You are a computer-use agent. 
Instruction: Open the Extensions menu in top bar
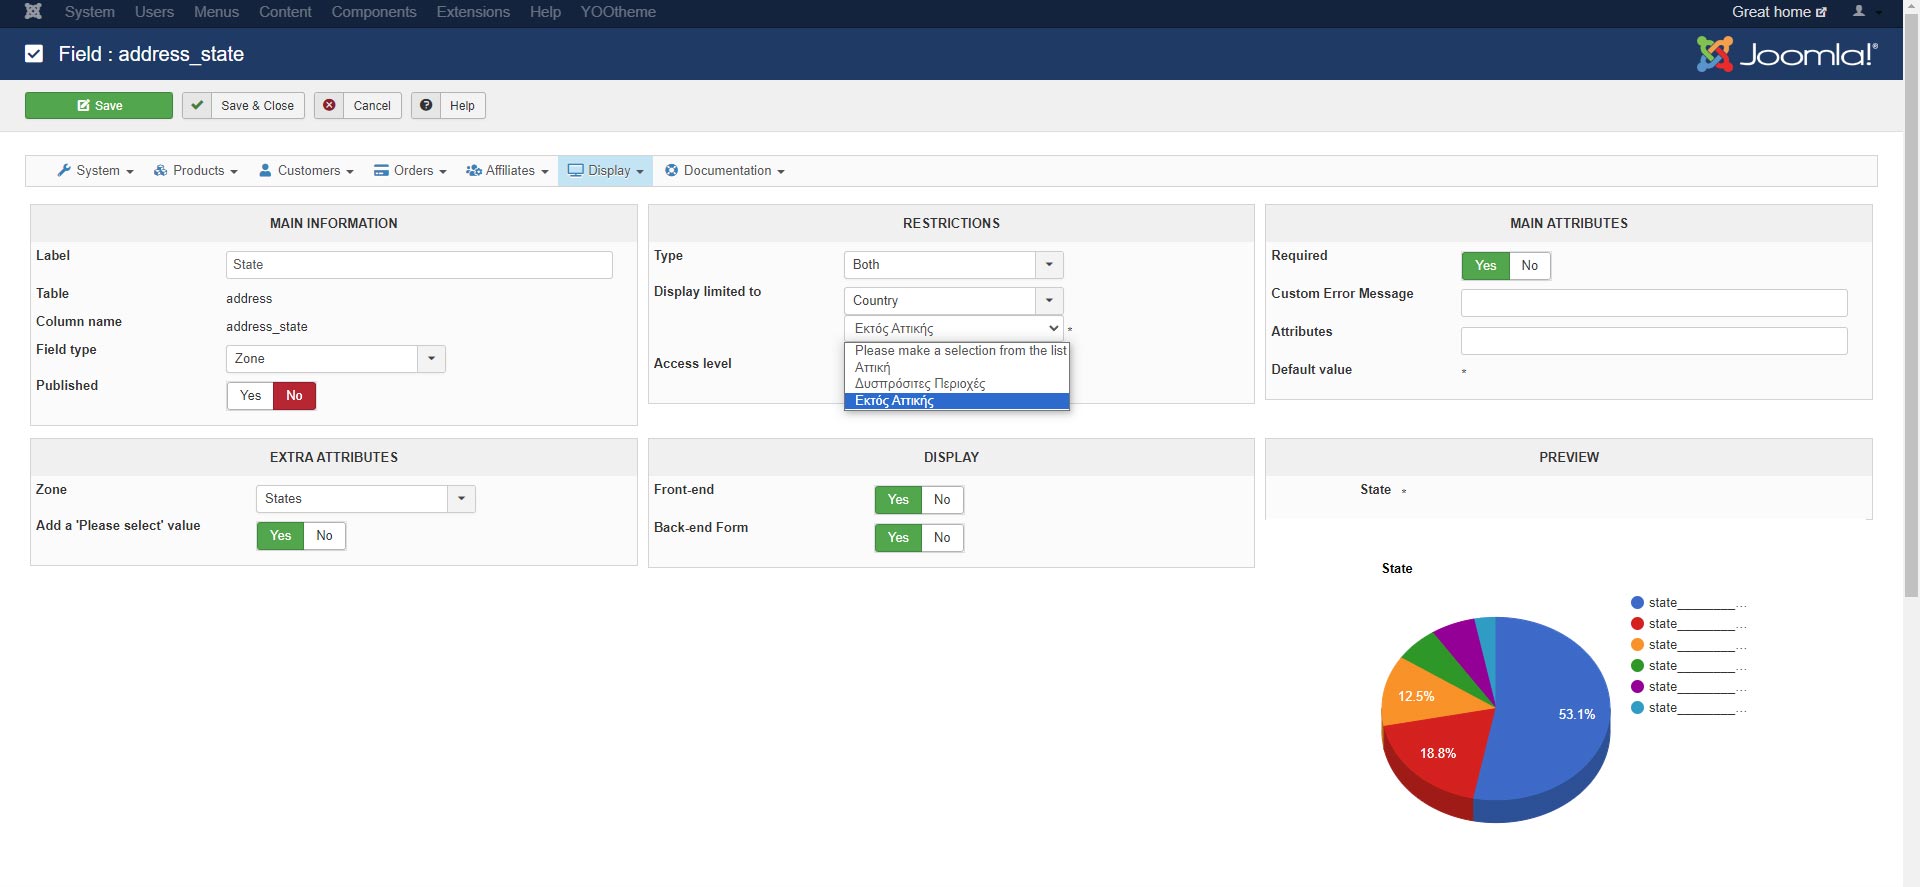(x=473, y=12)
